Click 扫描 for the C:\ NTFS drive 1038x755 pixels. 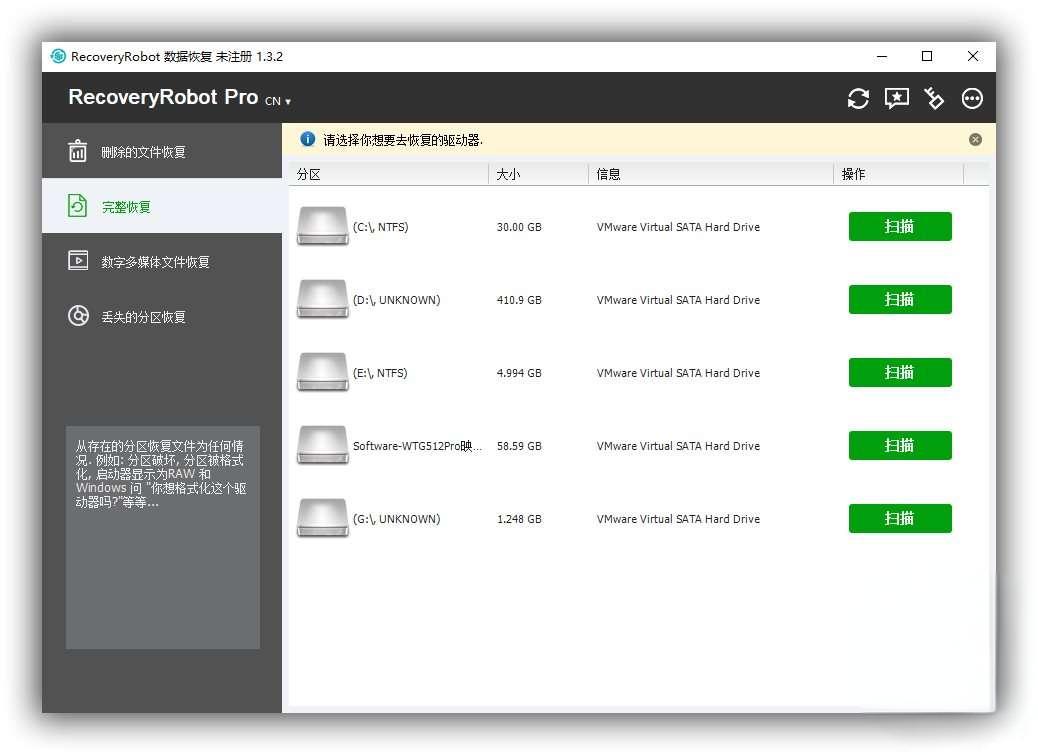coord(900,226)
